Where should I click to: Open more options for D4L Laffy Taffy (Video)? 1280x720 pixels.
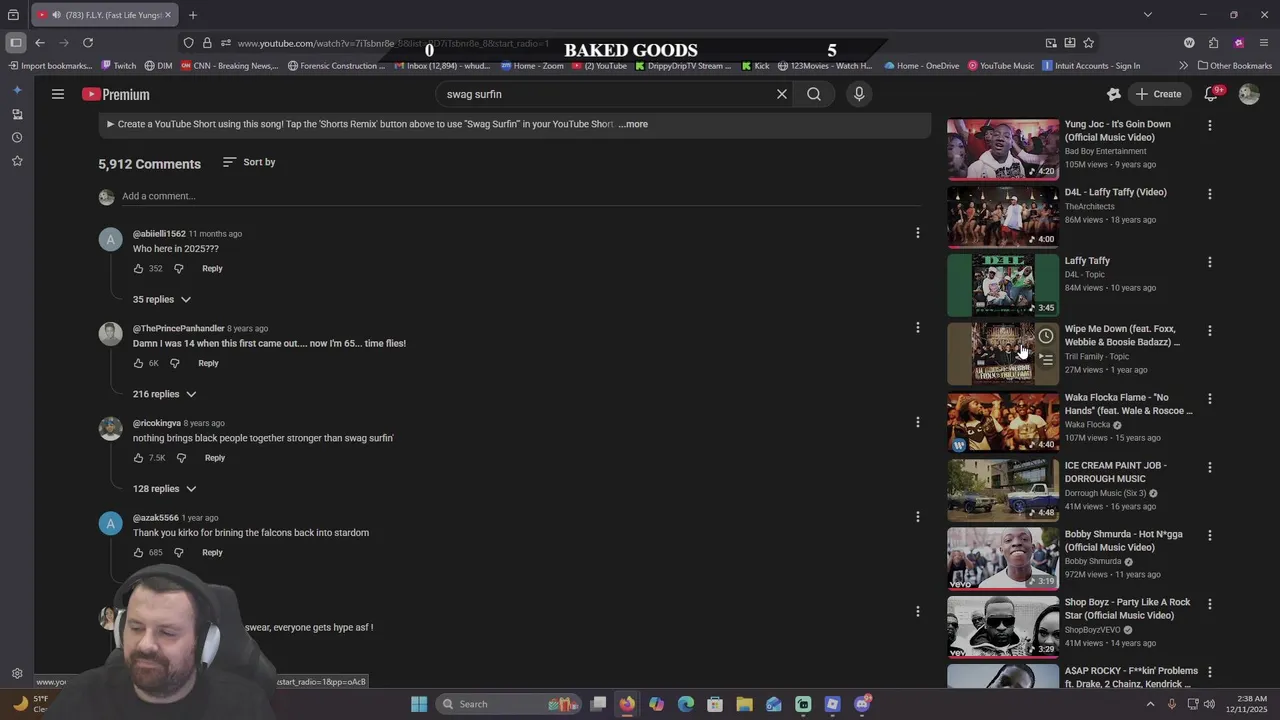[x=1209, y=194]
